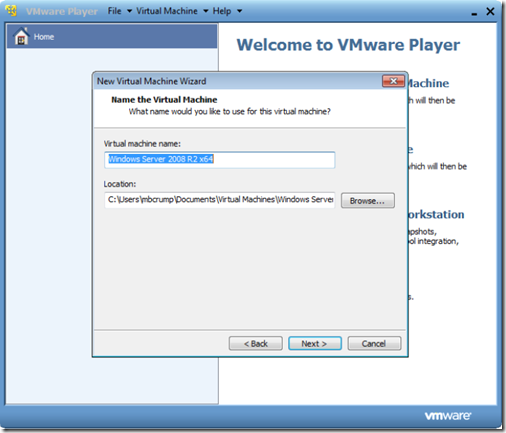
Task: Expand the Virtual Machine menu dropdown arrow
Action: point(206,11)
